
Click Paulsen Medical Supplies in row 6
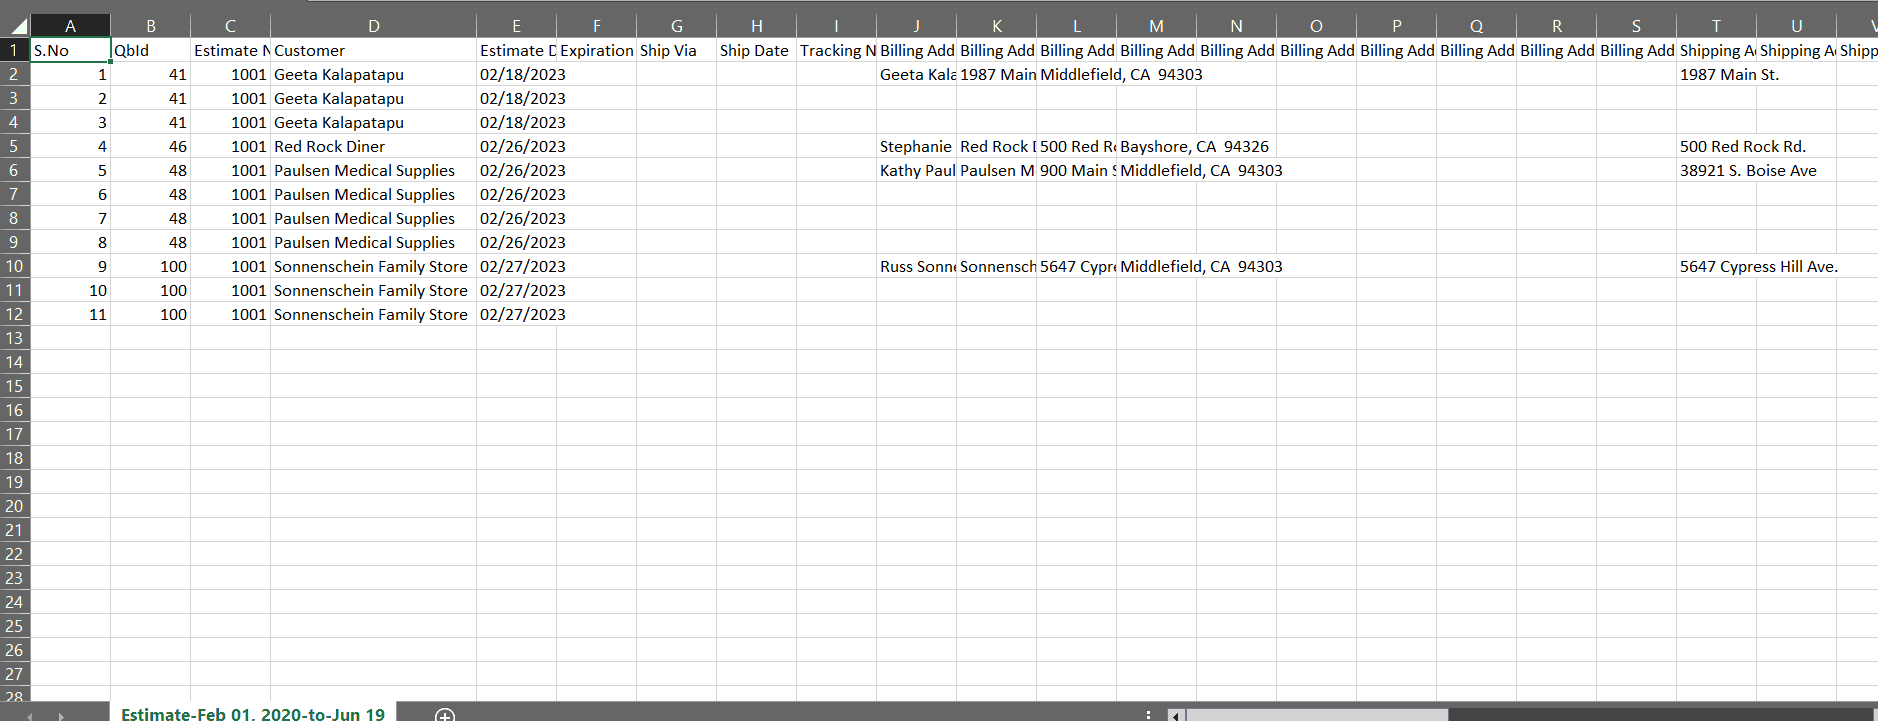point(373,170)
